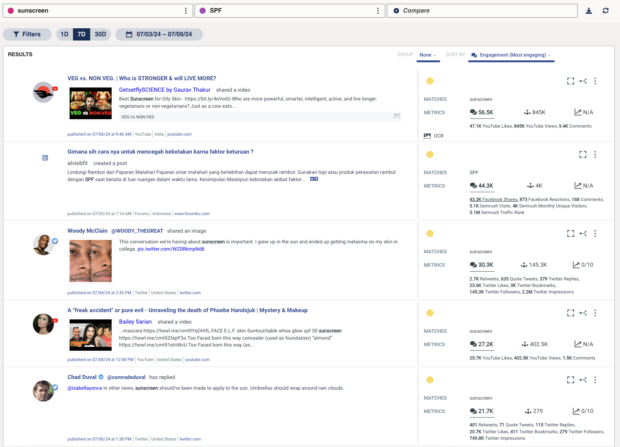Expand Chad Duval reply fullscreen
This screenshot has width=620, height=447.
coord(570,380)
